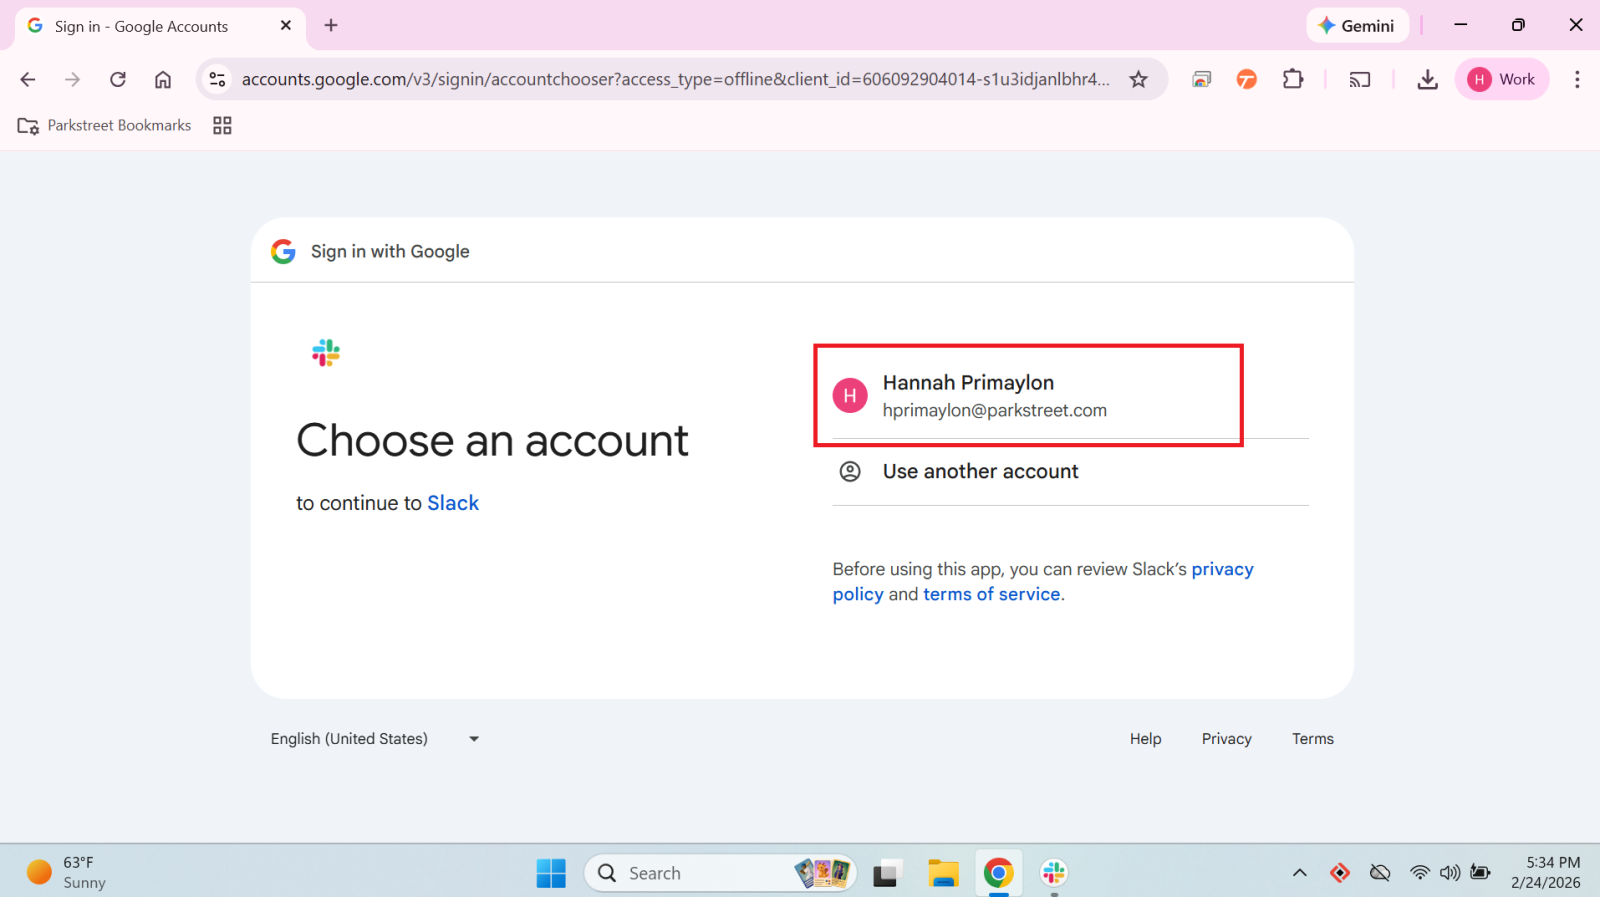The image size is (1600, 897).
Task: Select Use another account
Action: (x=1070, y=472)
